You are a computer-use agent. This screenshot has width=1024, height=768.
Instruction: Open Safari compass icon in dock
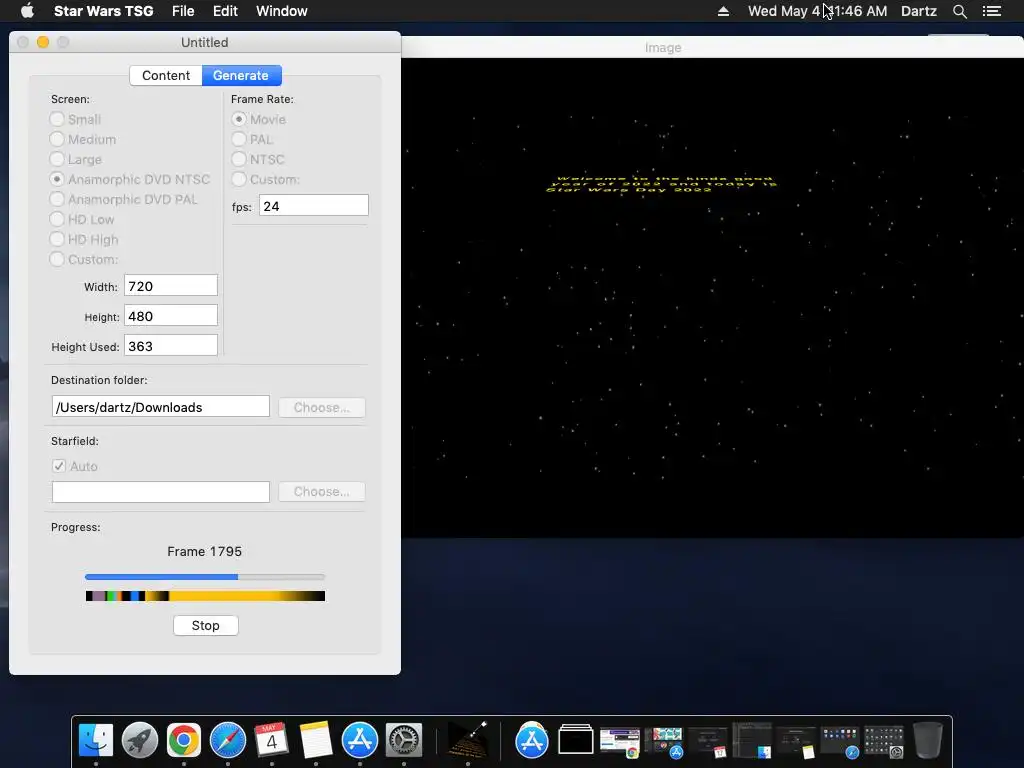point(228,740)
